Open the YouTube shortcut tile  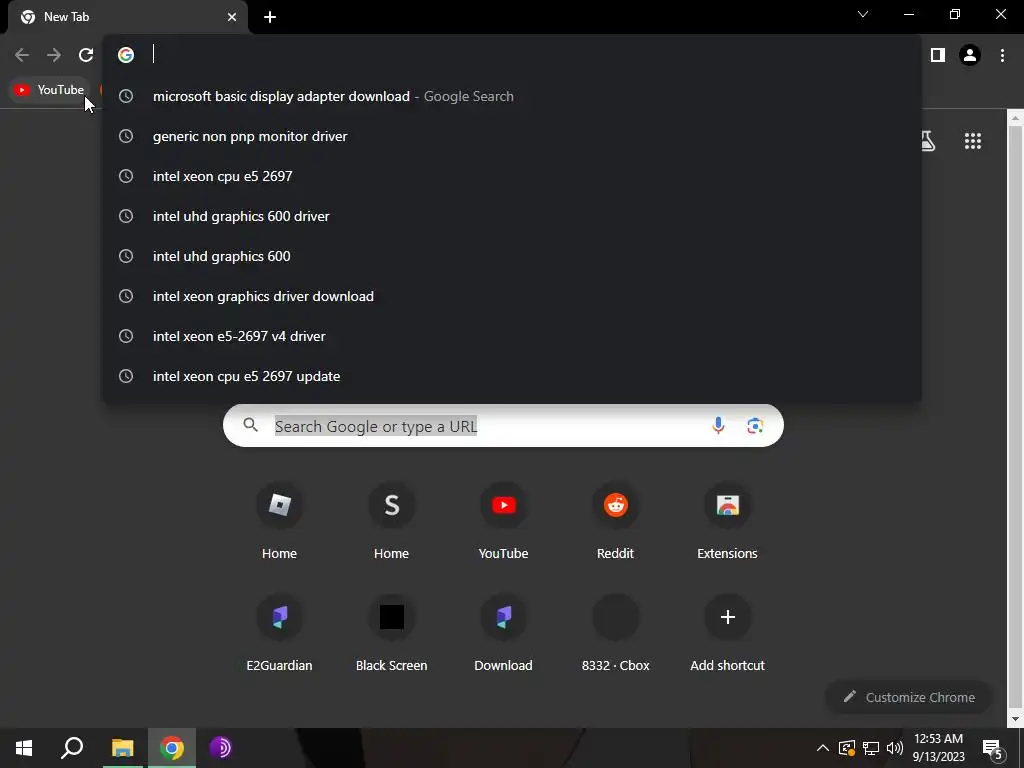point(504,520)
